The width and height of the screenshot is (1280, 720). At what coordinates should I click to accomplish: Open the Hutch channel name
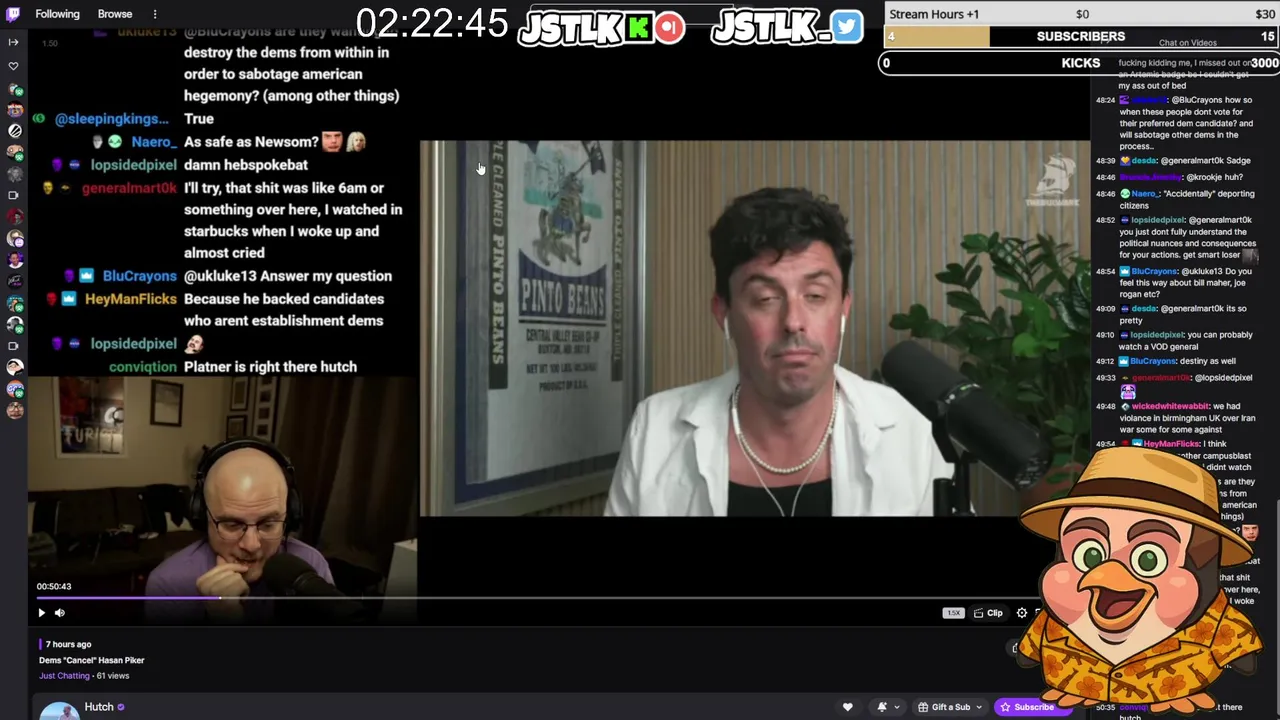(x=99, y=707)
